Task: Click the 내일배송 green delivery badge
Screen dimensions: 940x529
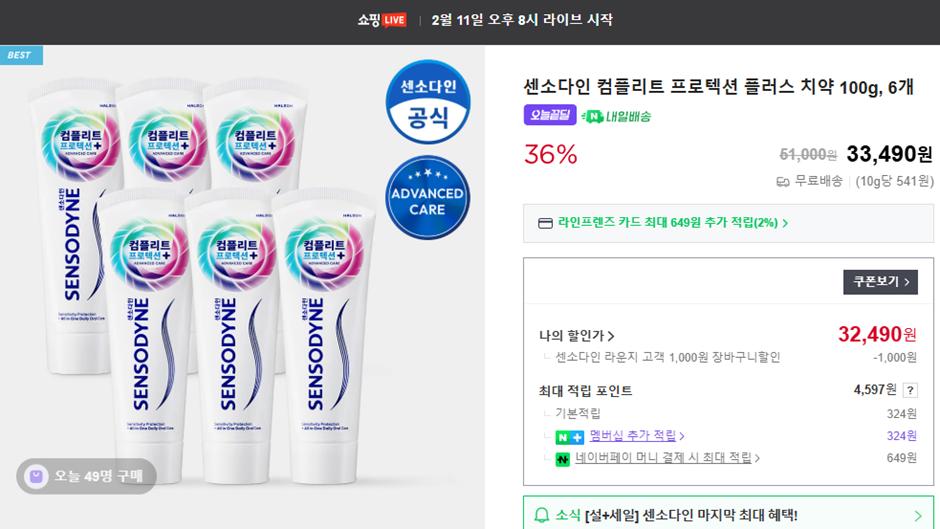Action: tap(616, 116)
